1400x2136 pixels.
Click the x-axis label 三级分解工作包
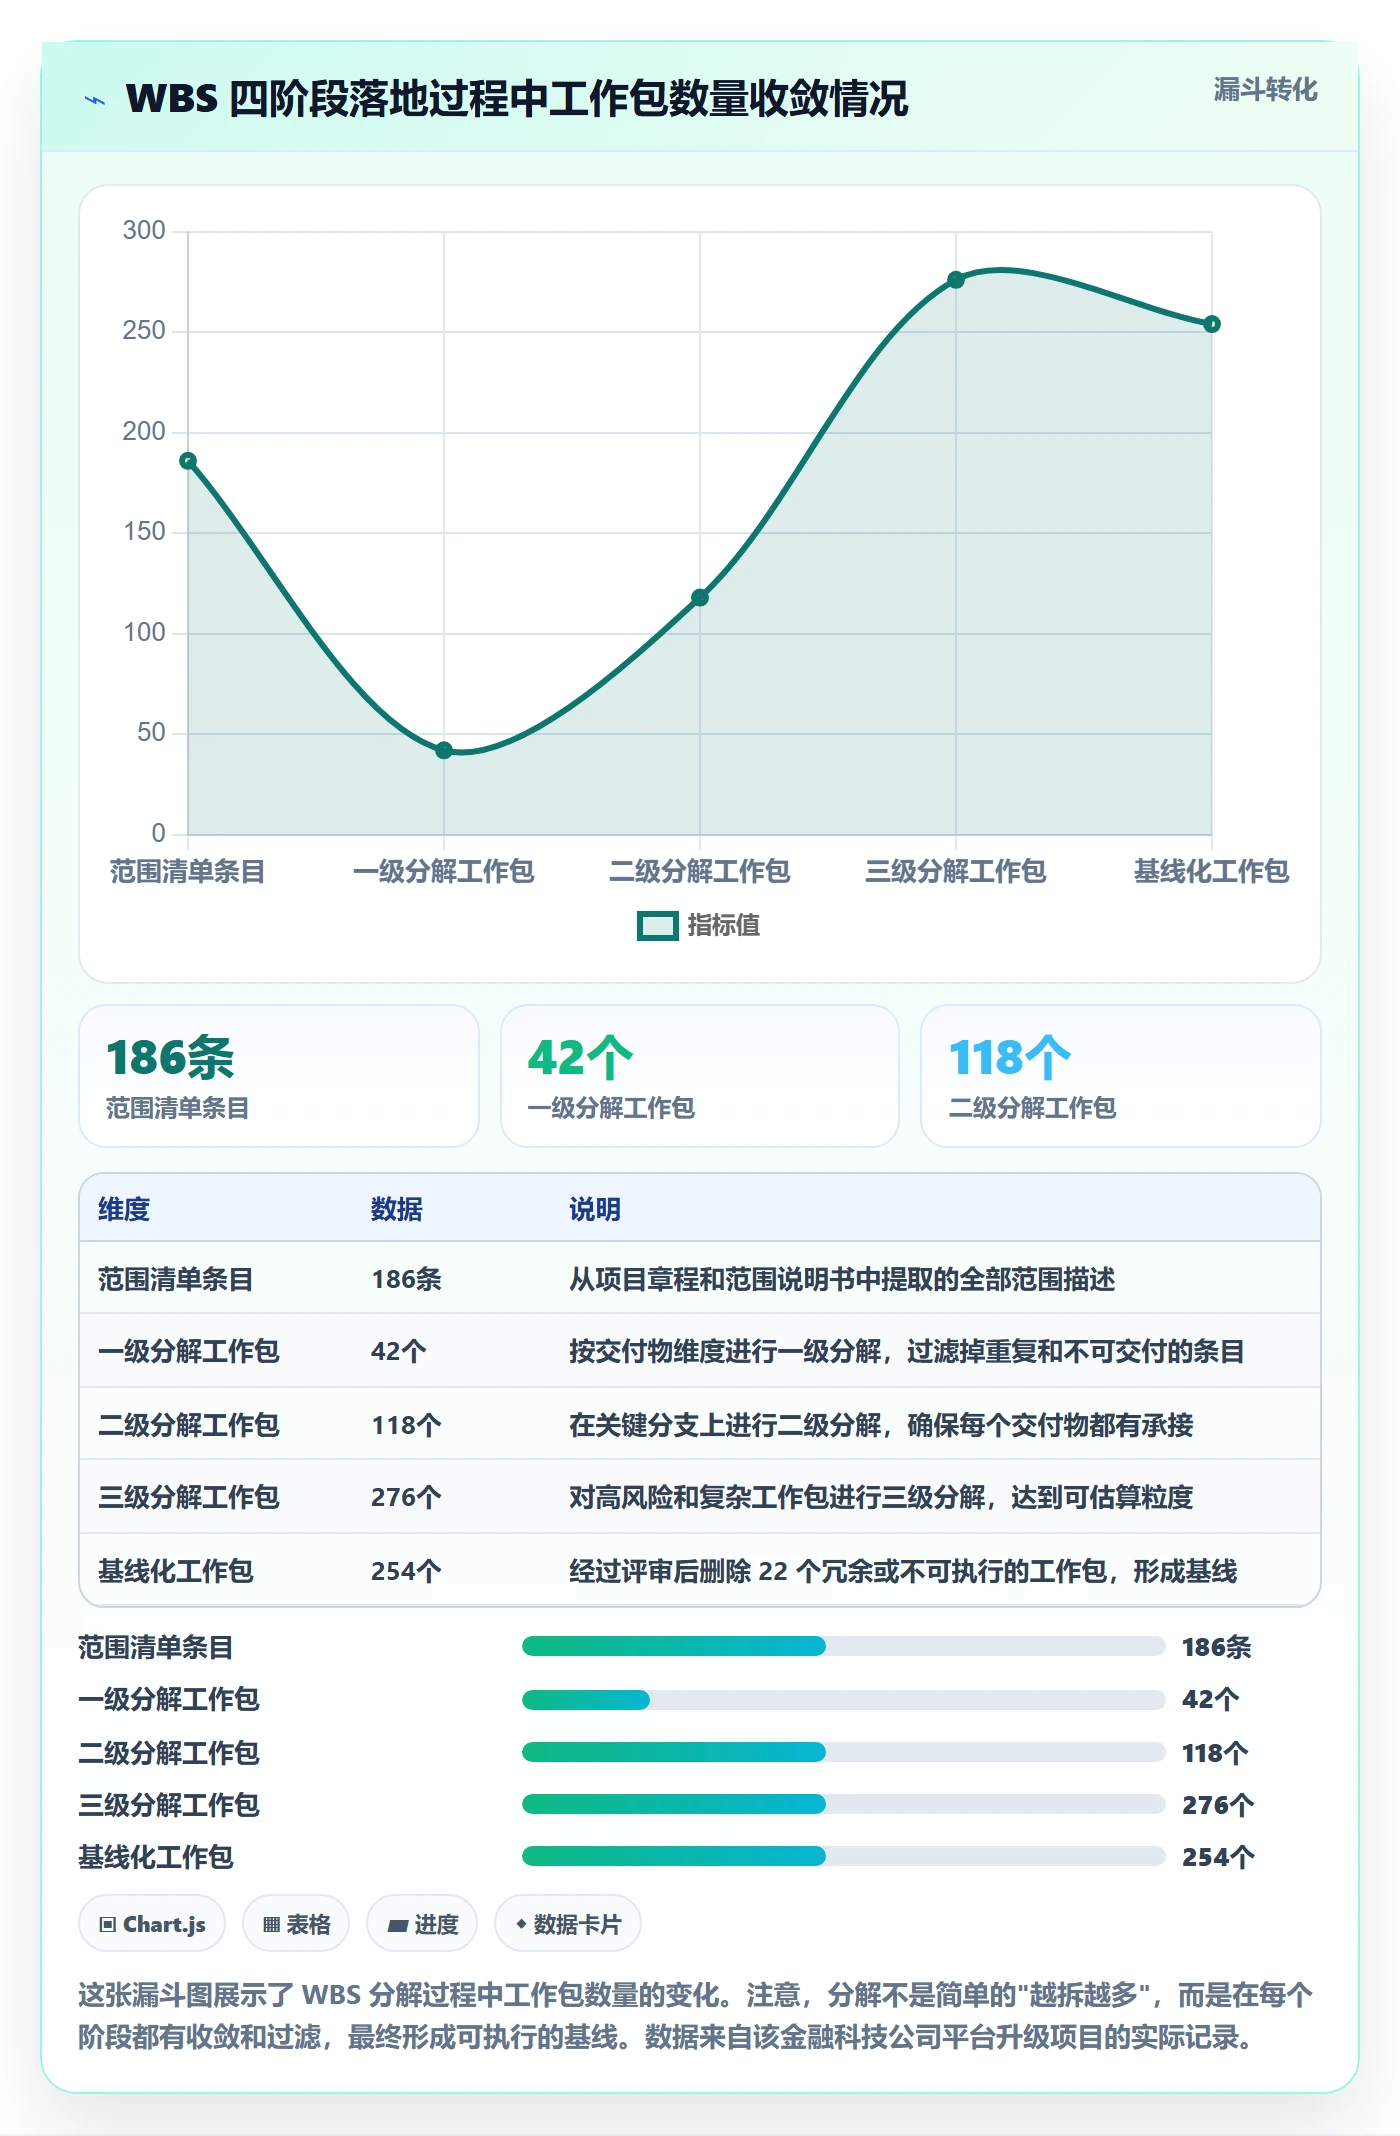[x=956, y=871]
